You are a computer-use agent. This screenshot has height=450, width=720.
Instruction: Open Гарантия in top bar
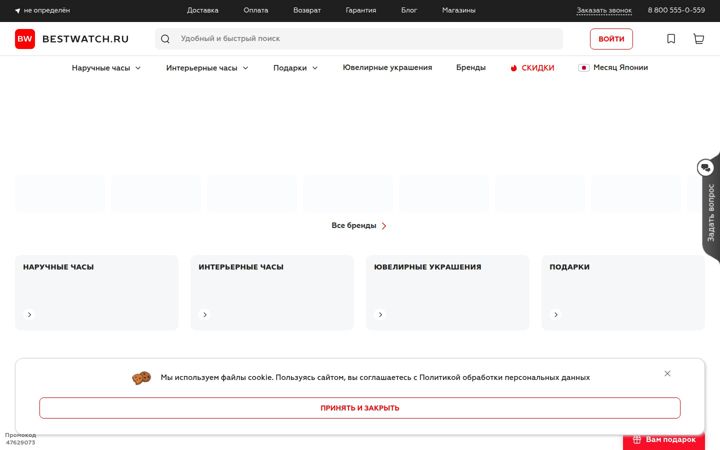tap(360, 10)
